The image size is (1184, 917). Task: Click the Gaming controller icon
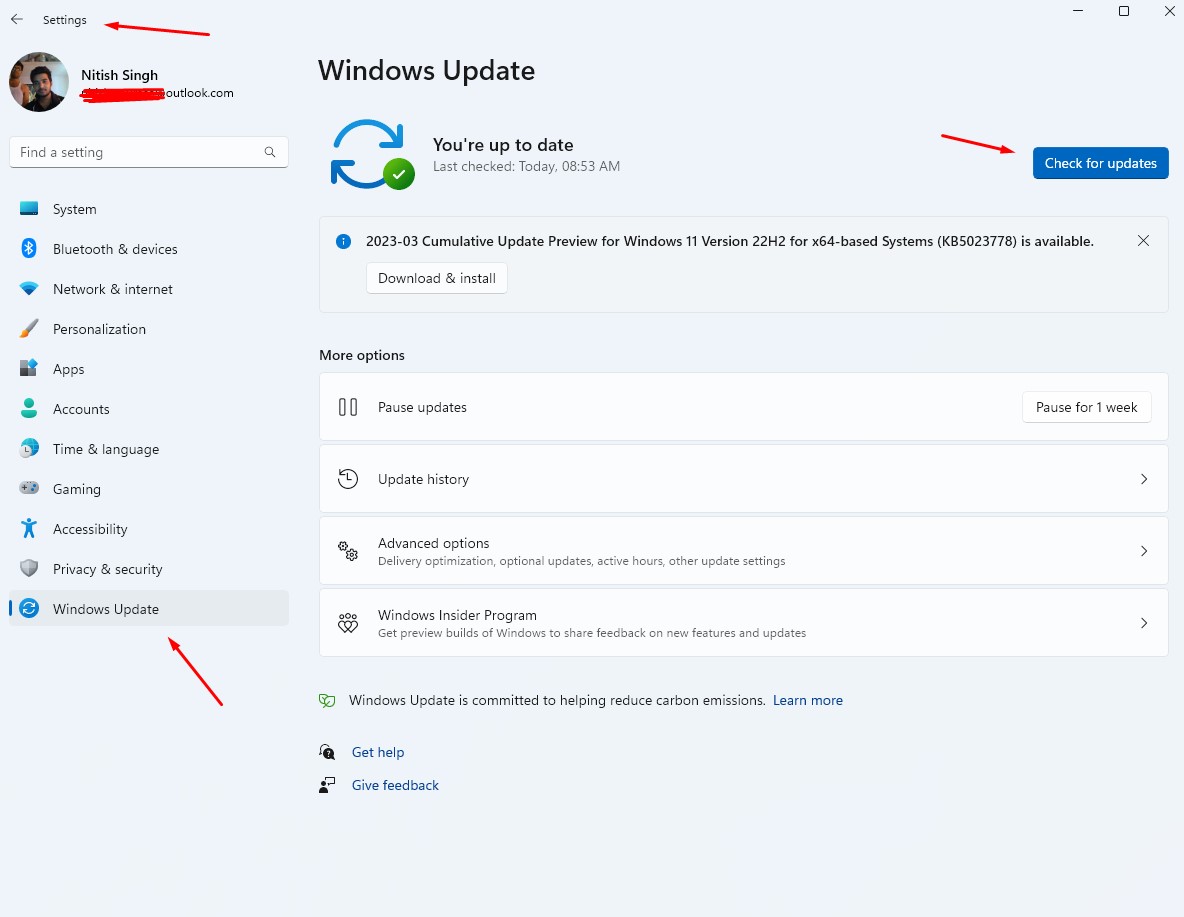click(29, 488)
